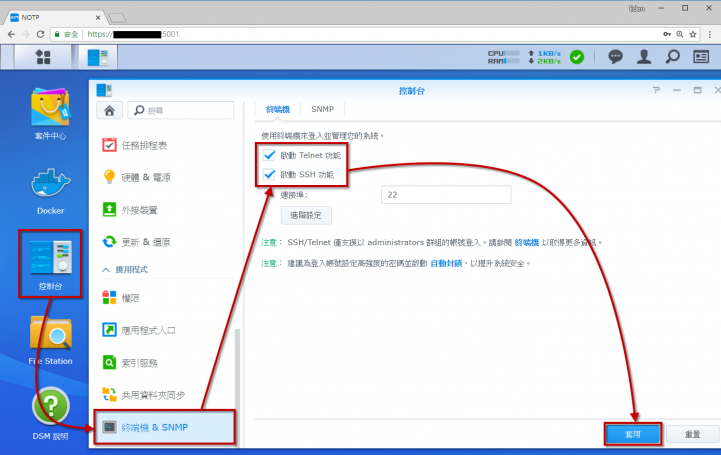Viewport: 721px width, 455px height.
Task: Open the 自動封鎖 link
Action: tap(446, 263)
